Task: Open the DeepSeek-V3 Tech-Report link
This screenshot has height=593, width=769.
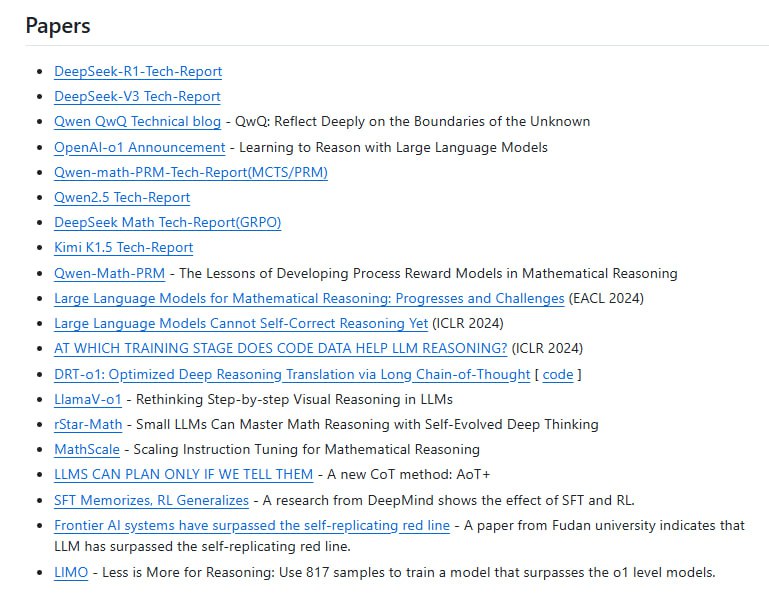Action: click(x=137, y=97)
